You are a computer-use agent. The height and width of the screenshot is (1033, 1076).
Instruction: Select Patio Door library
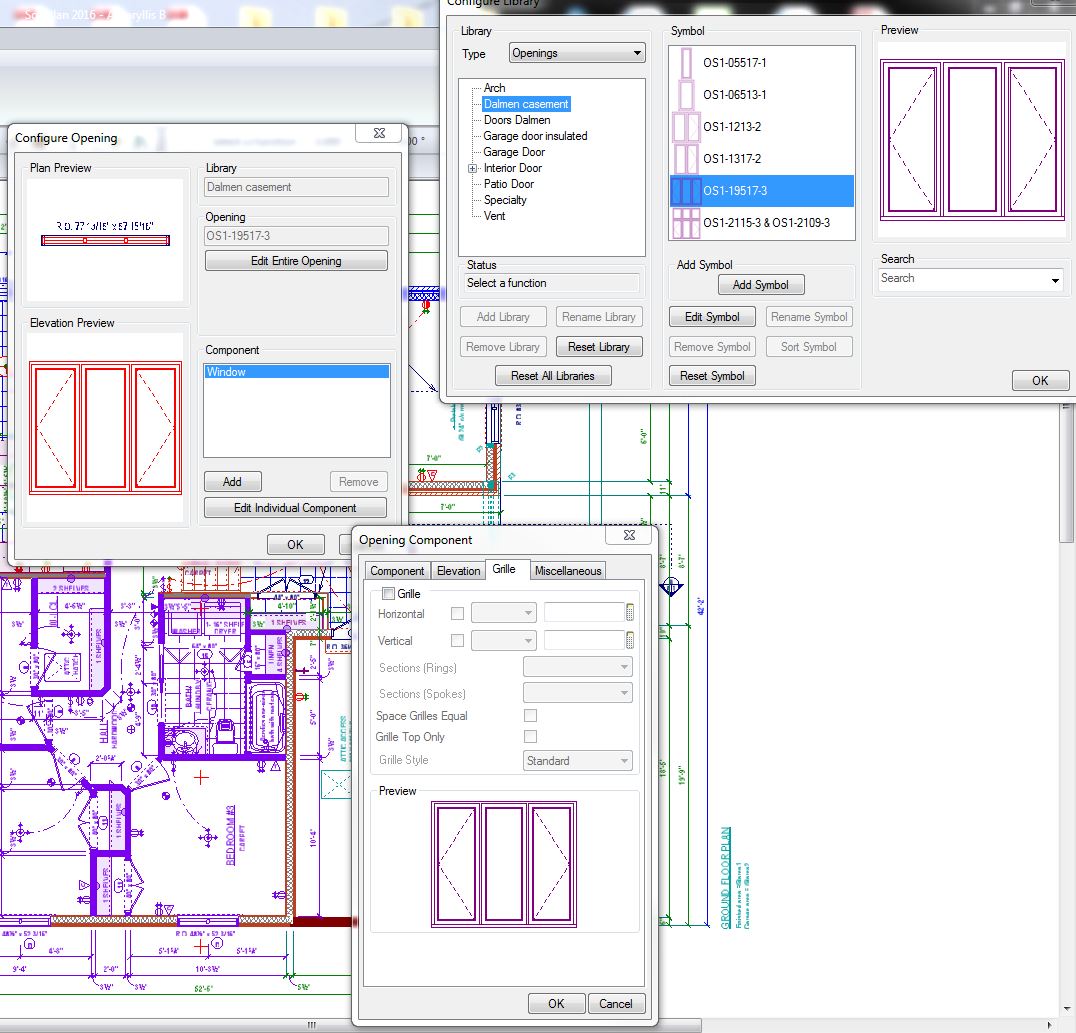[509, 184]
